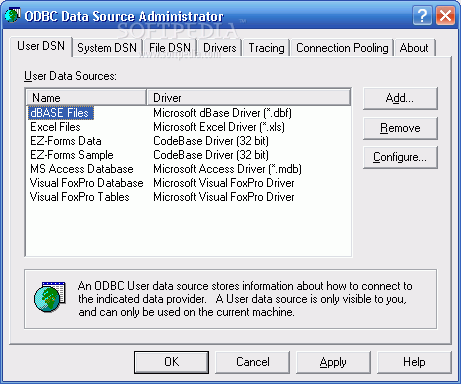
Task: Click Microsoft Access Driver (*.mdb) cell
Action: 227,169
